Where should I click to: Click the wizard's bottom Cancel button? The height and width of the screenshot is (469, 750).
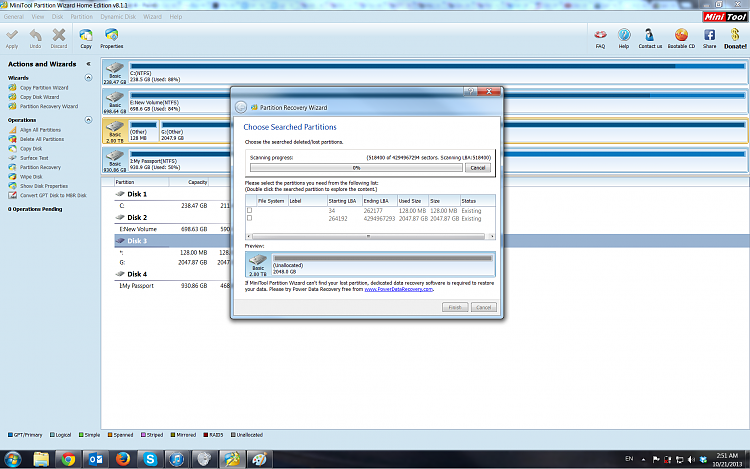pyautogui.click(x=484, y=307)
